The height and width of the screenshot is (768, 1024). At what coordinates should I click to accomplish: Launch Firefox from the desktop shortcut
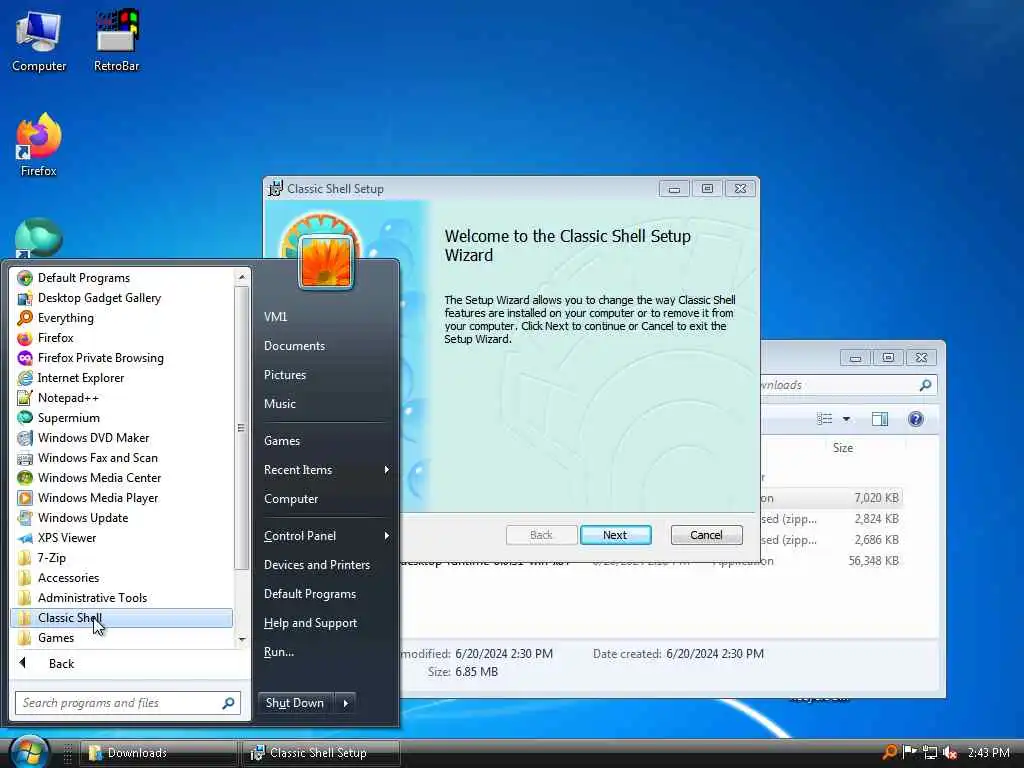pyautogui.click(x=39, y=145)
